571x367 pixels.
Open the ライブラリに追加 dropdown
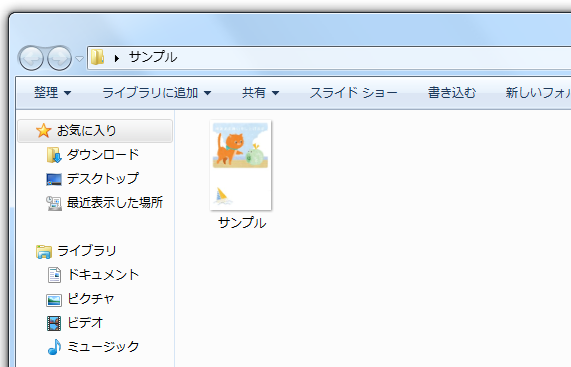pos(157,93)
